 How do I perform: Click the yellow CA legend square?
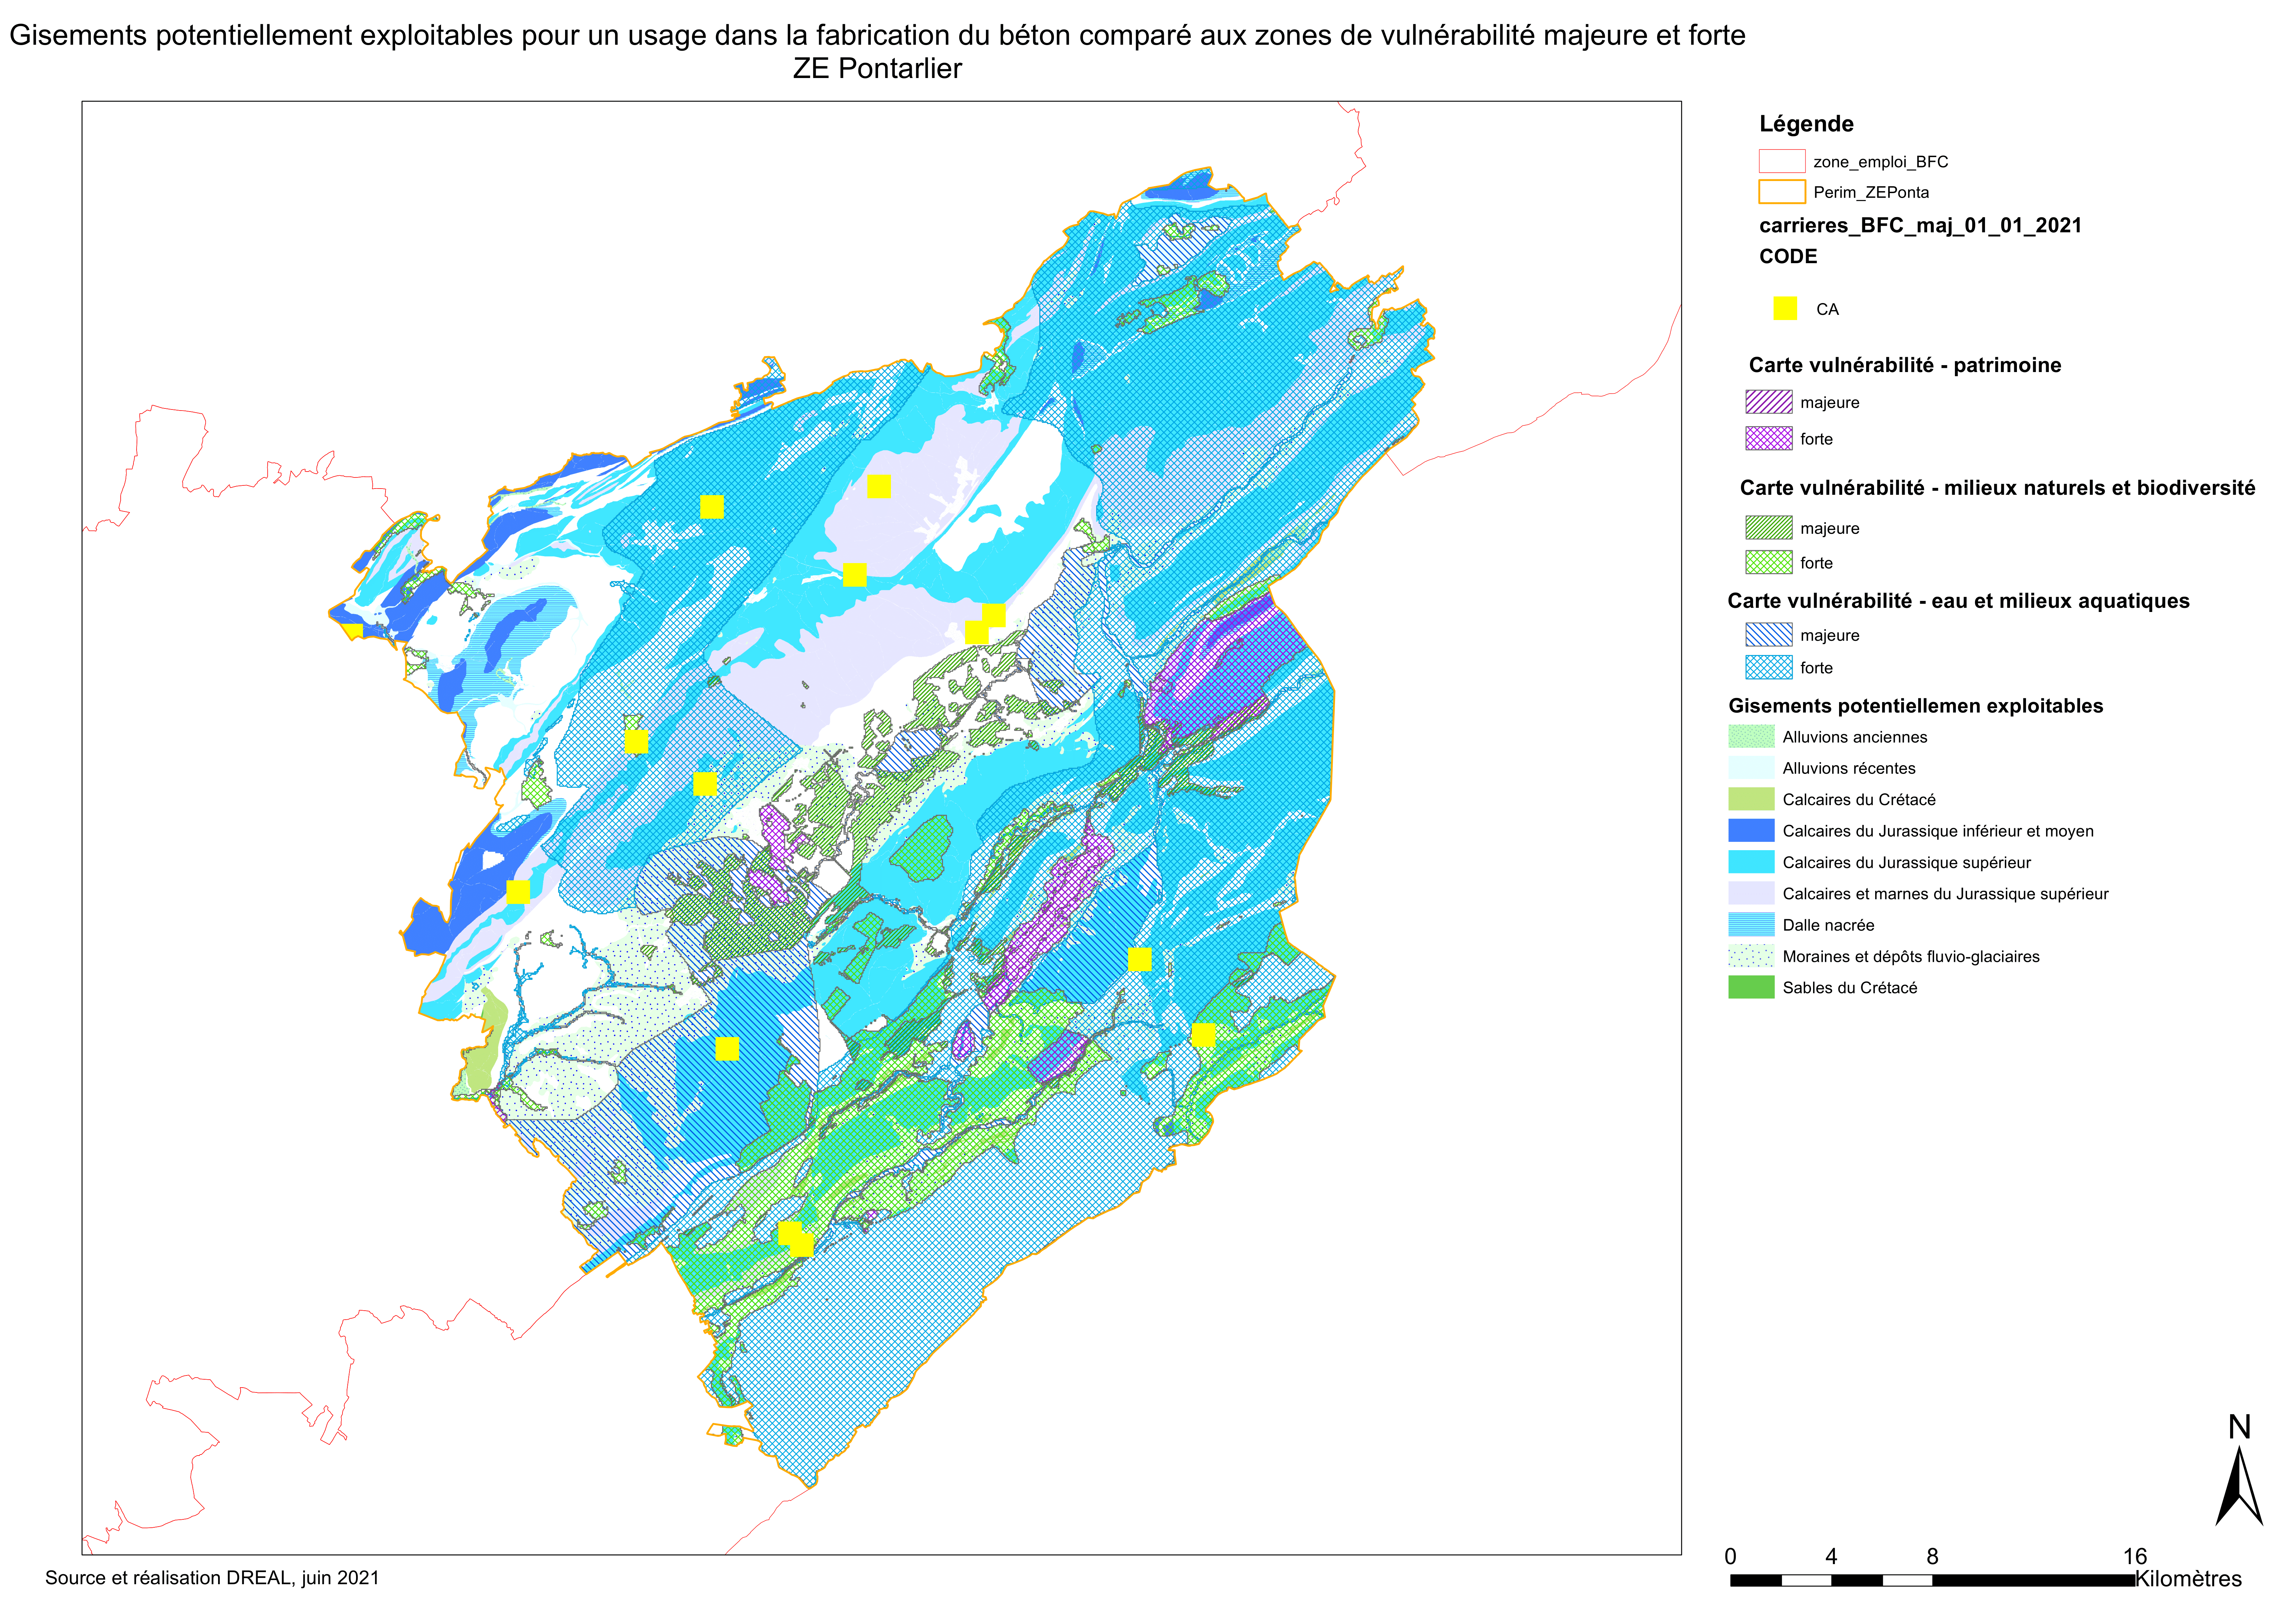pos(1785,308)
